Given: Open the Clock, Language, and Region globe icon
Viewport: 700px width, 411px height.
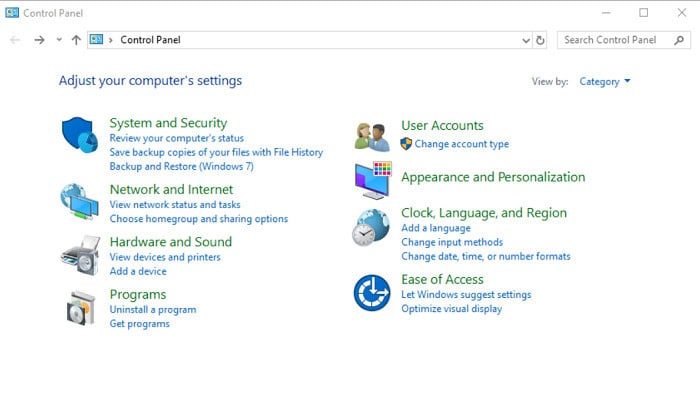Looking at the screenshot, I should coord(371,228).
